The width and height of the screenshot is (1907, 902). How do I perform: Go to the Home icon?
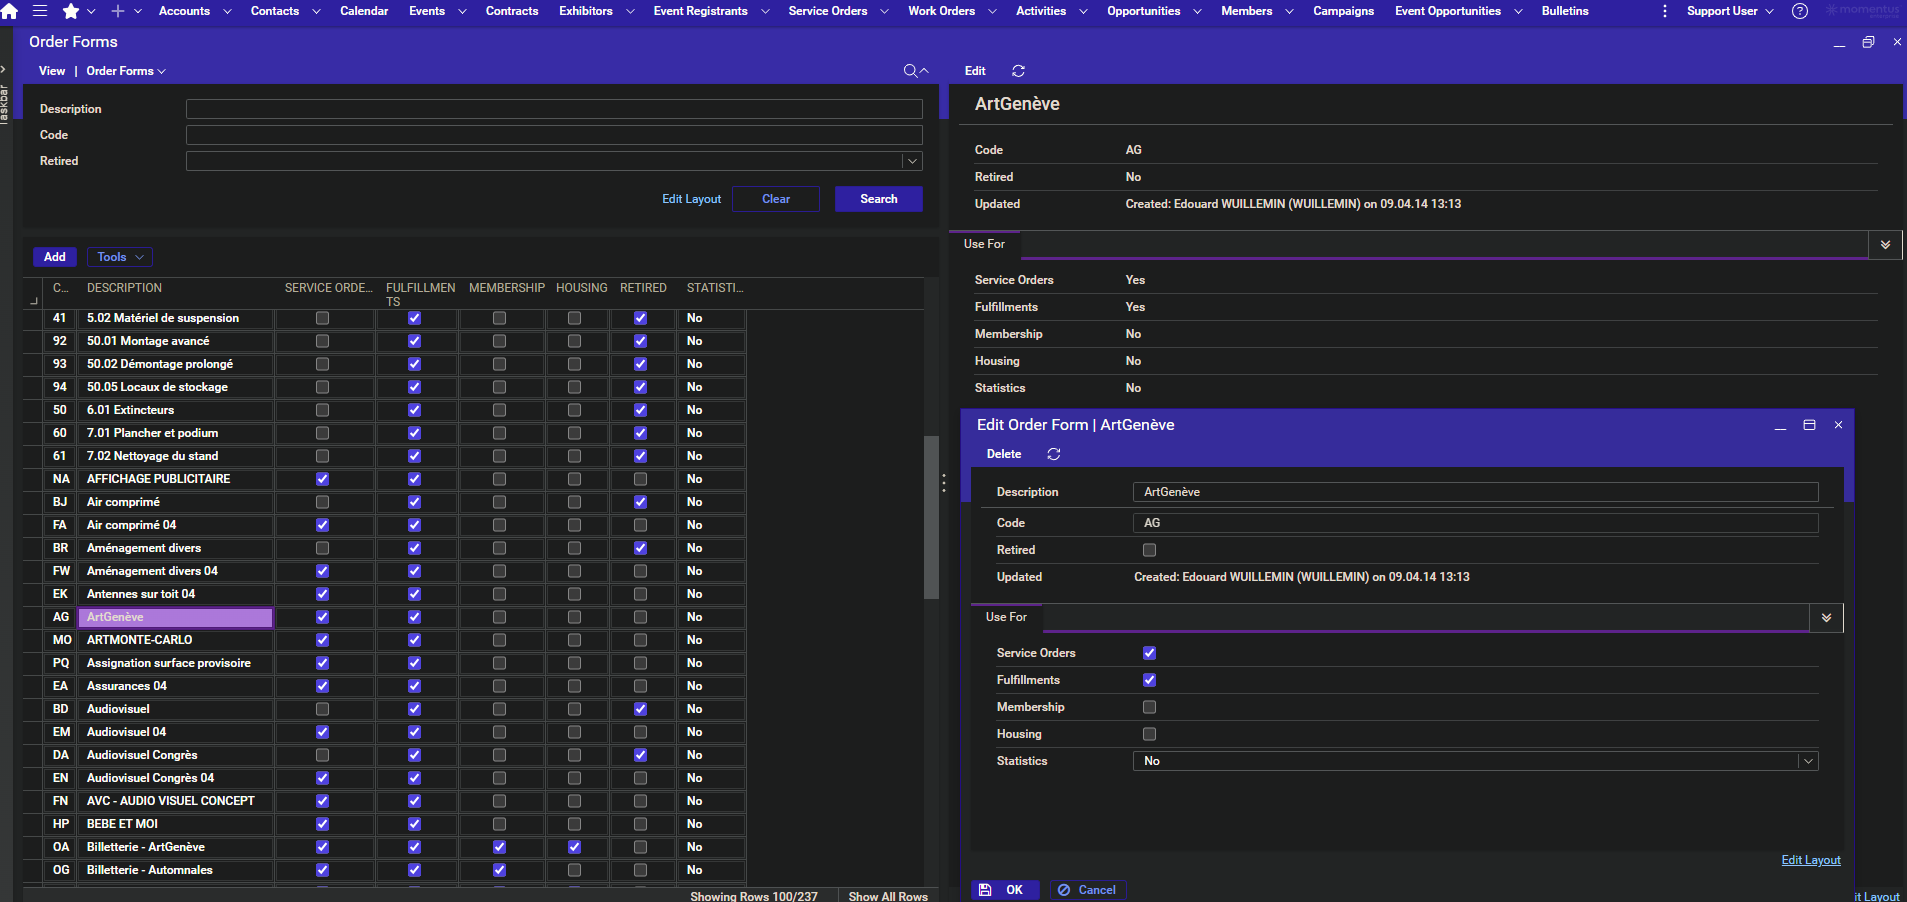(x=9, y=12)
